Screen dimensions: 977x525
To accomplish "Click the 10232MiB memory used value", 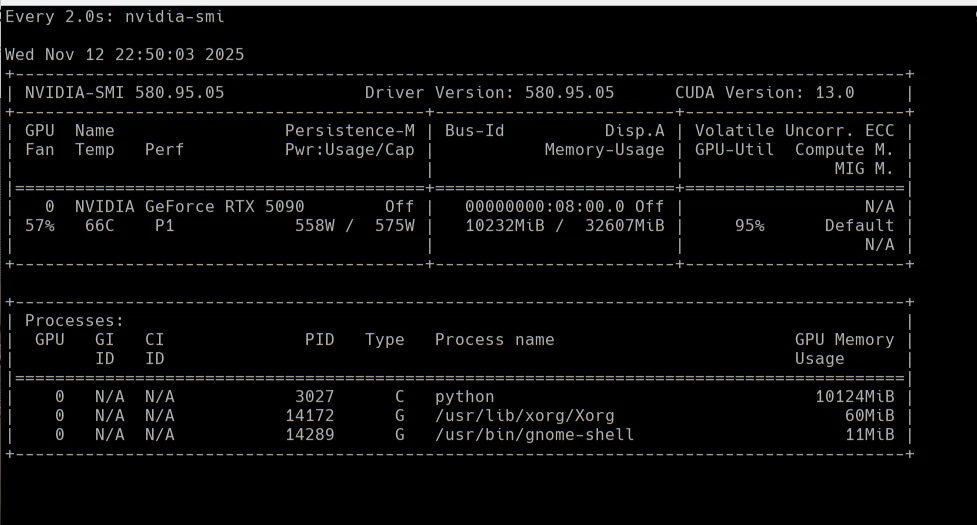I will click(504, 226).
